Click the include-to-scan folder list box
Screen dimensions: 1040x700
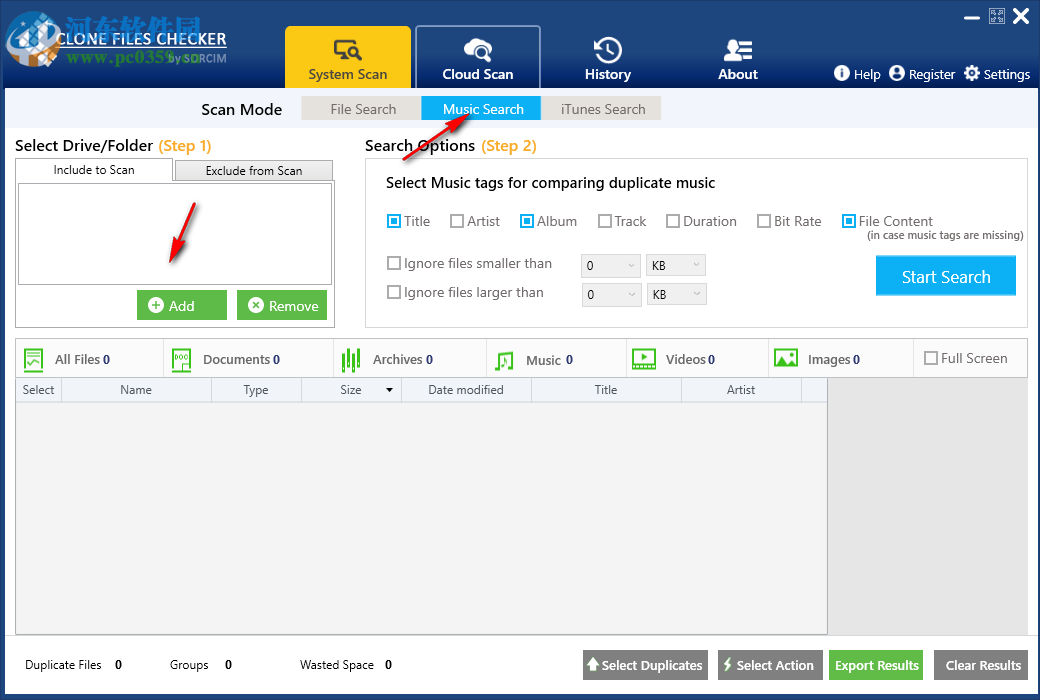[175, 234]
